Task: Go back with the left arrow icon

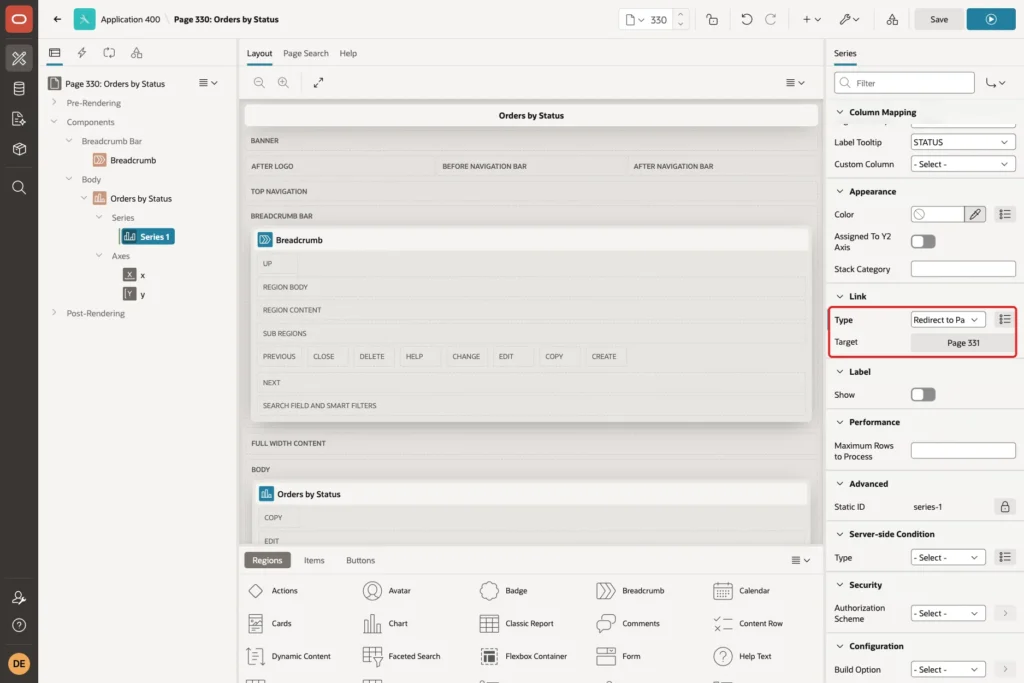Action: click(57, 19)
